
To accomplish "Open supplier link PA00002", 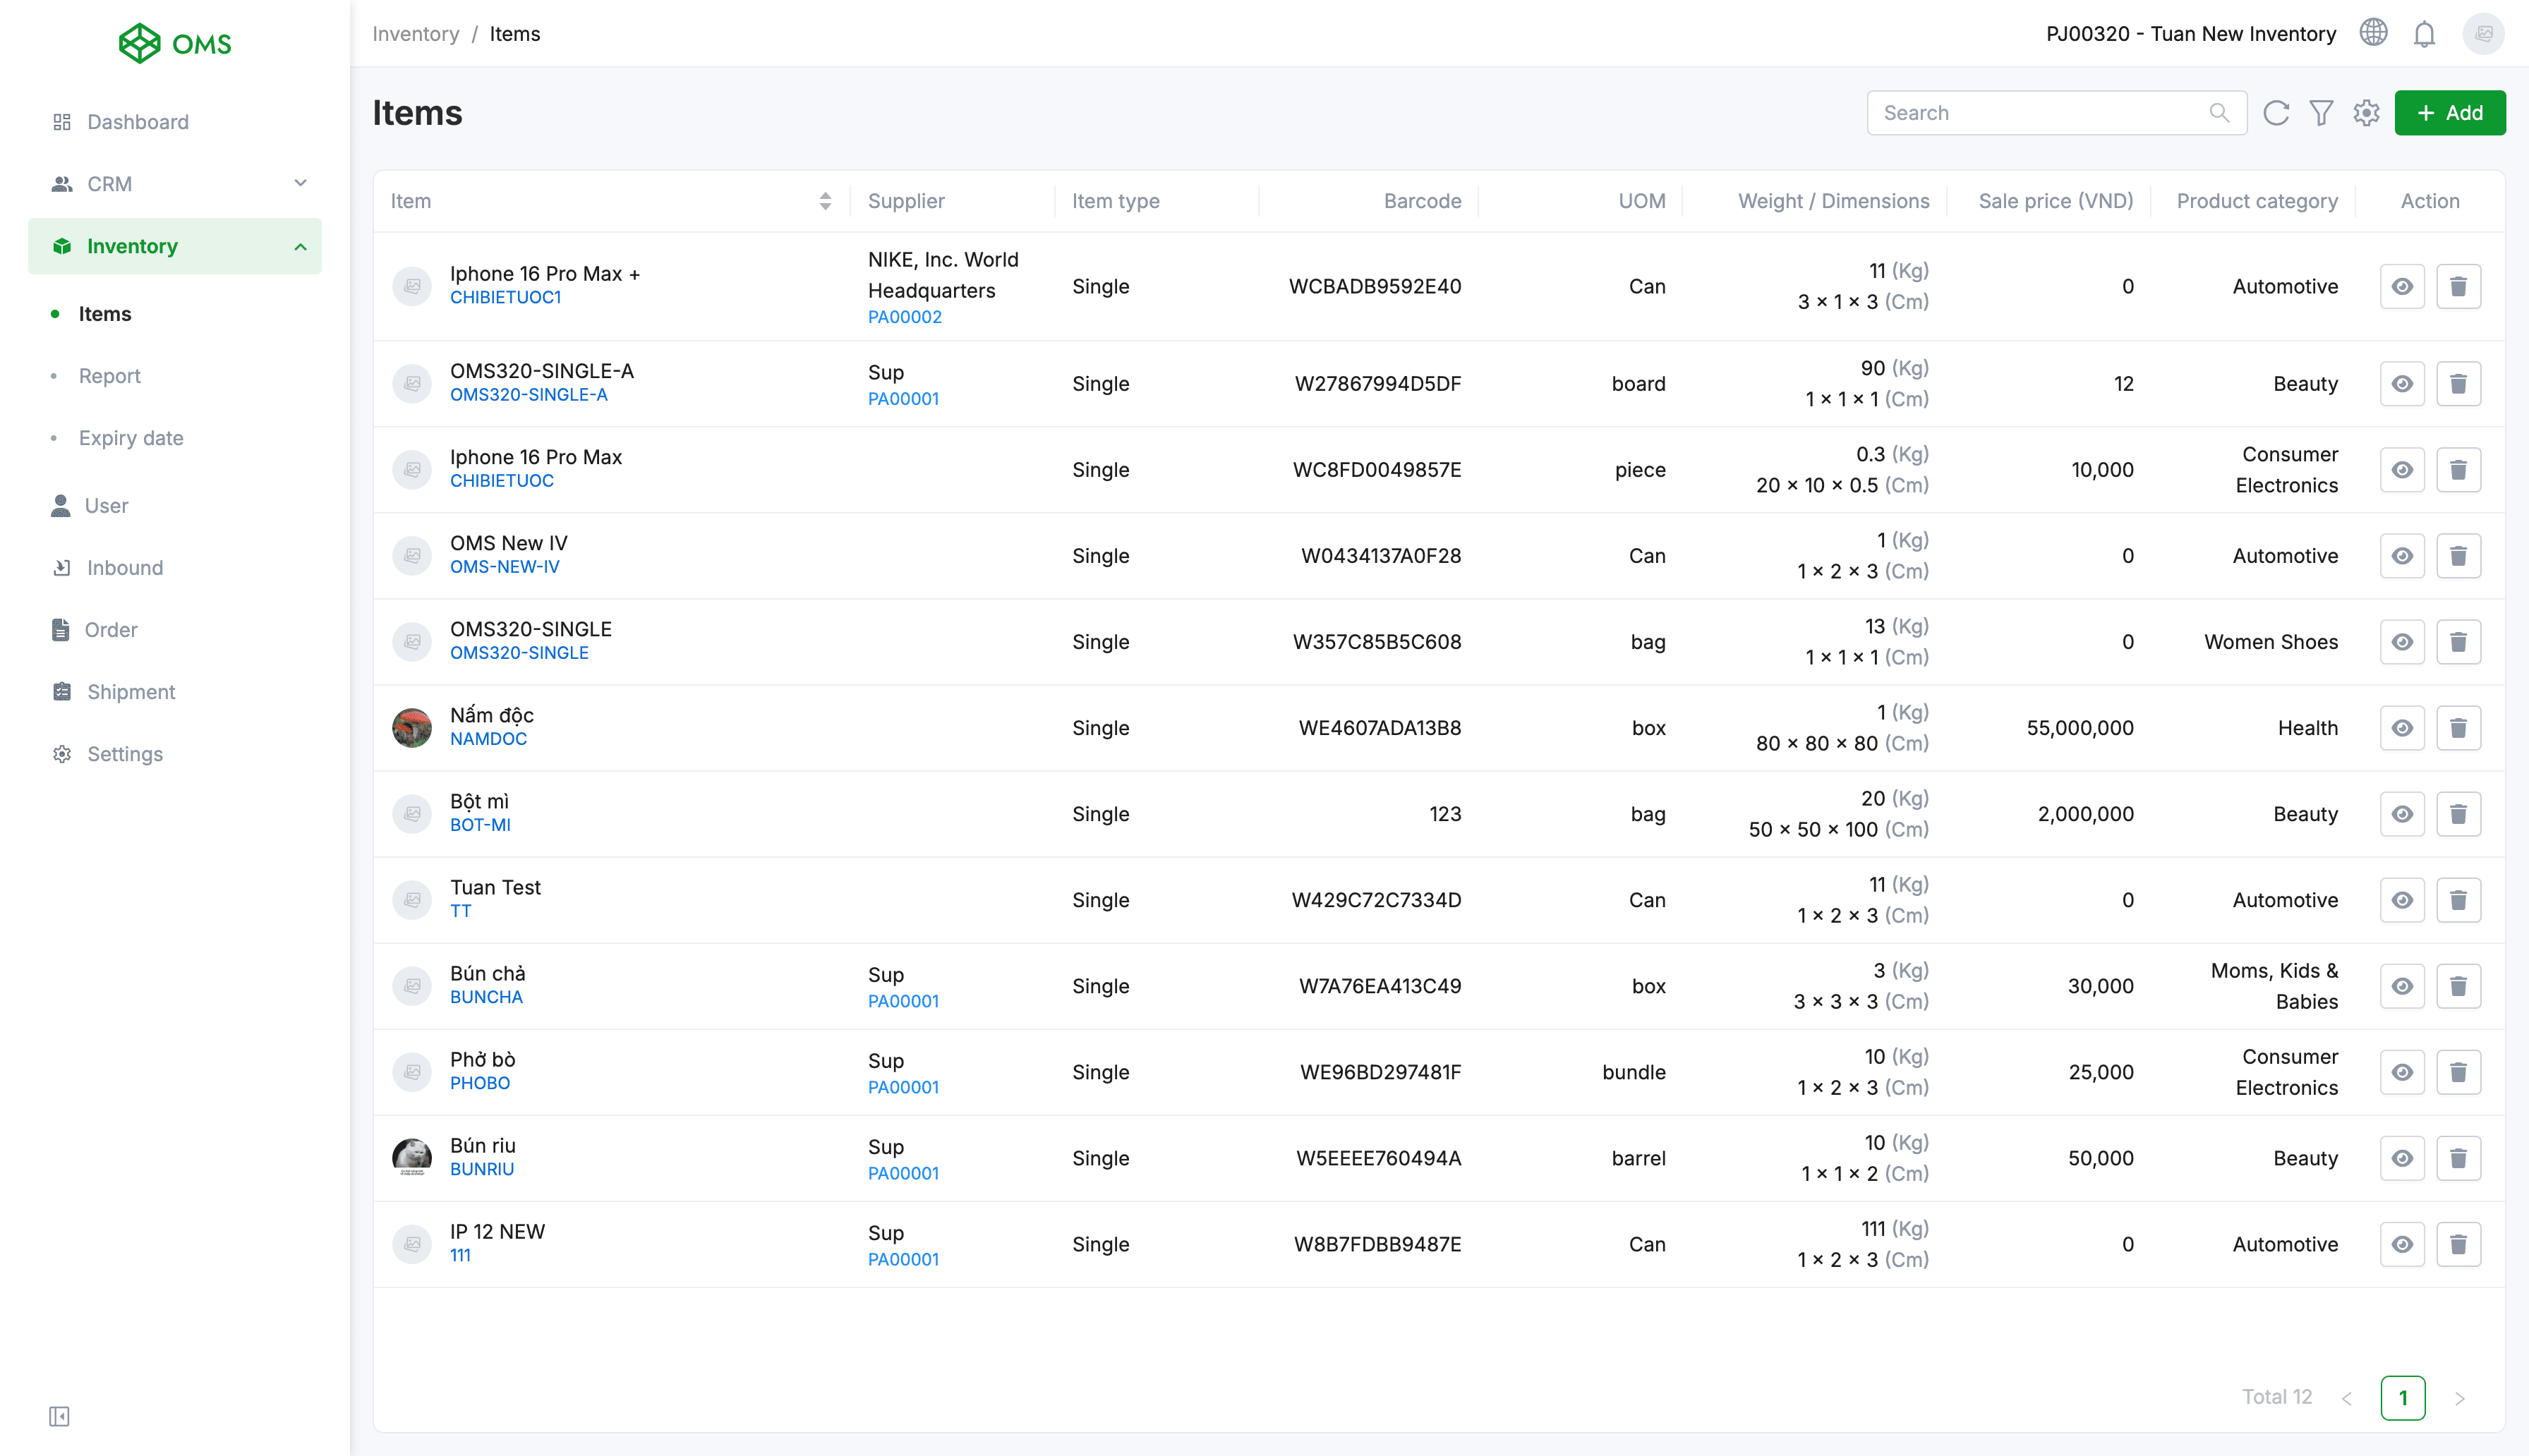I will [904, 317].
